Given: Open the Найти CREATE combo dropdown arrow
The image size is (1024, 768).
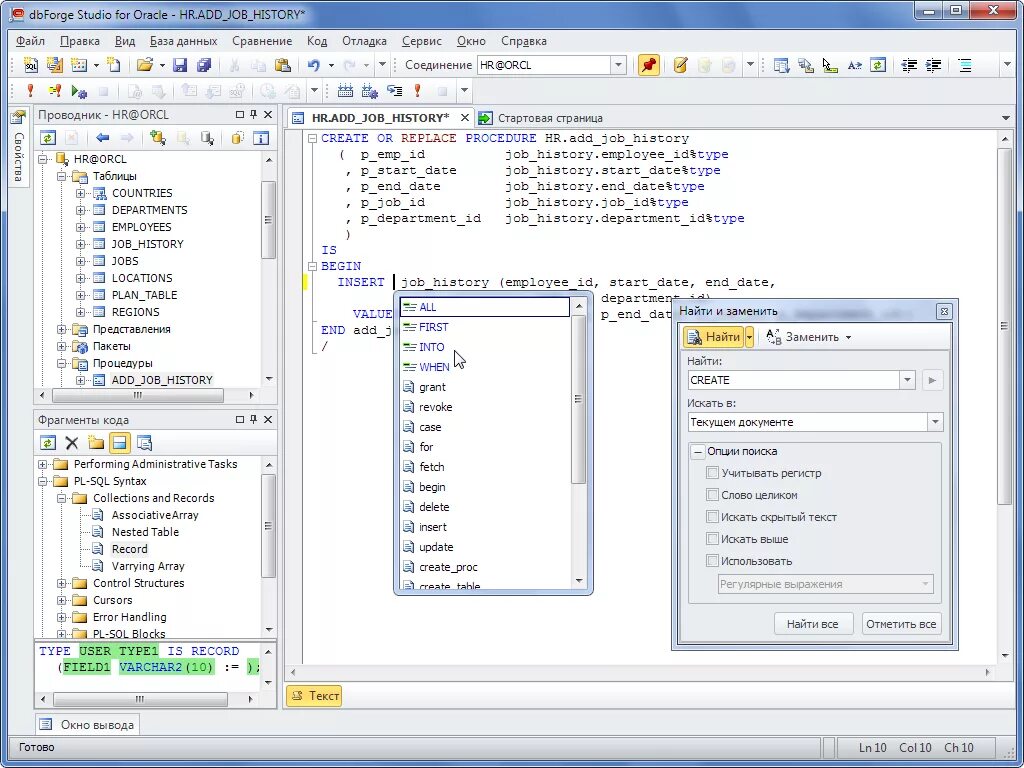Looking at the screenshot, I should (x=907, y=380).
